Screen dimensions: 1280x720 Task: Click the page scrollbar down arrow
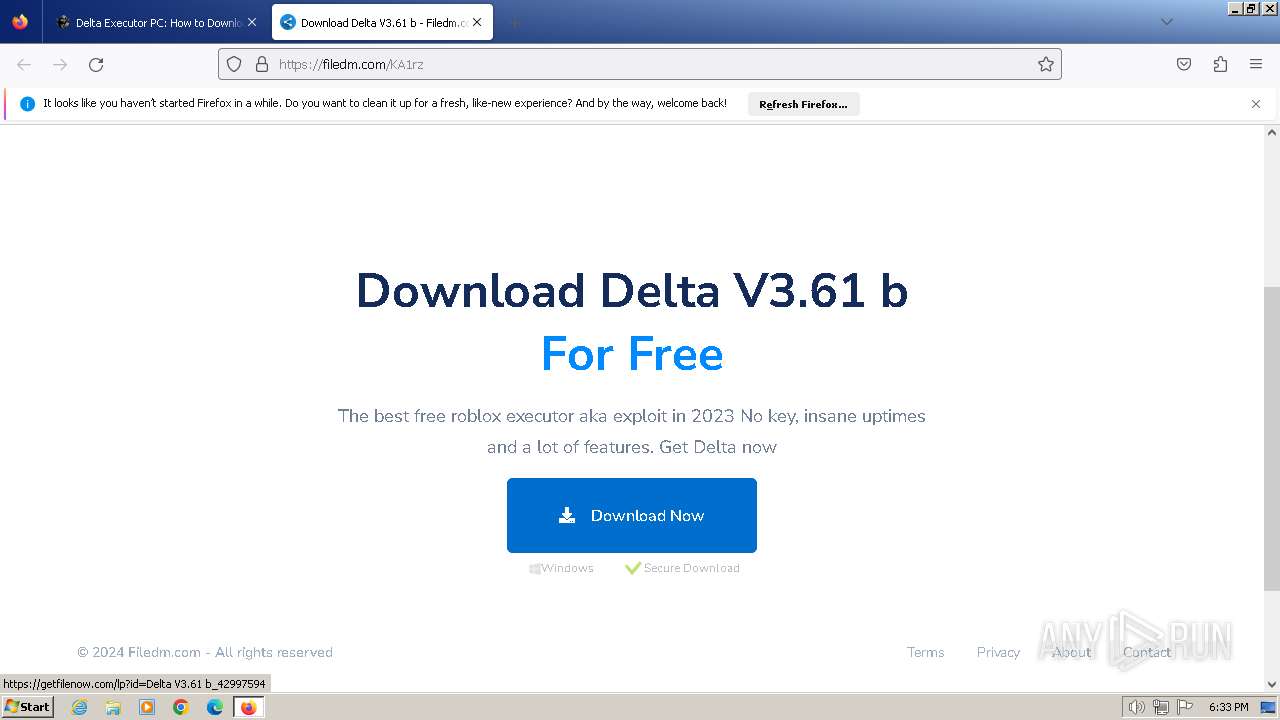coord(1272,684)
